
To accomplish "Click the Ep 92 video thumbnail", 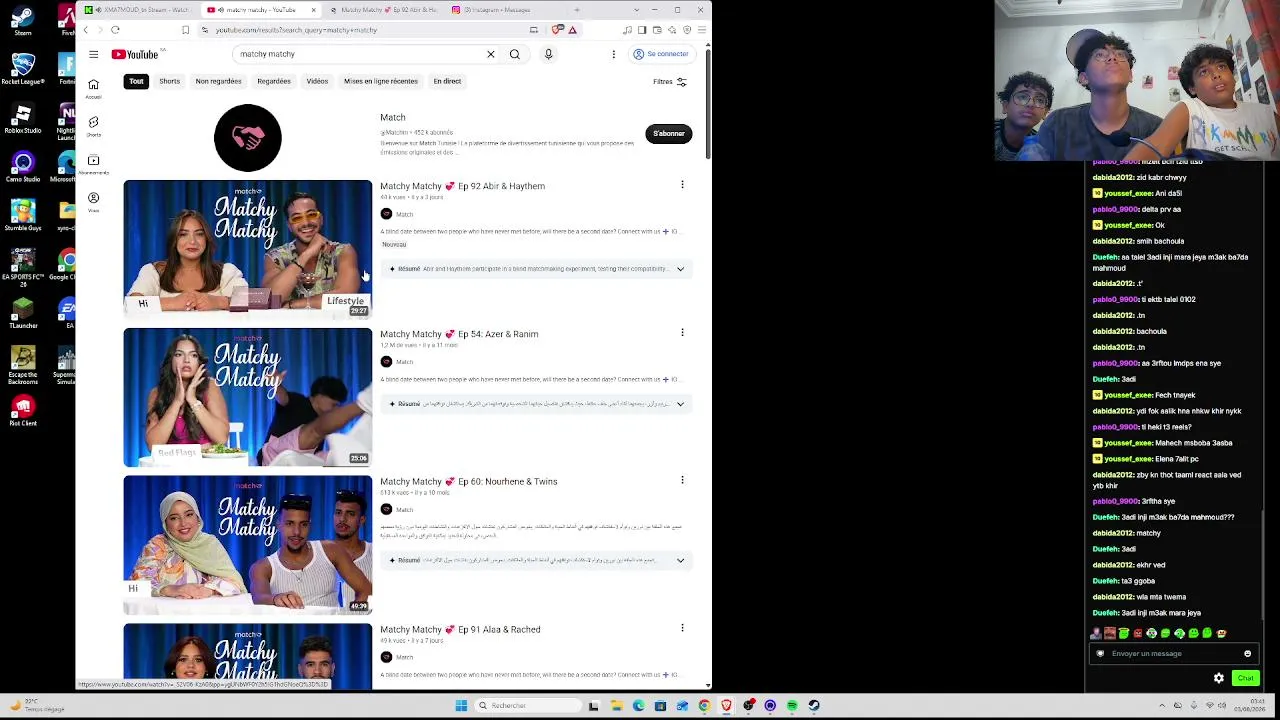I will click(x=248, y=250).
